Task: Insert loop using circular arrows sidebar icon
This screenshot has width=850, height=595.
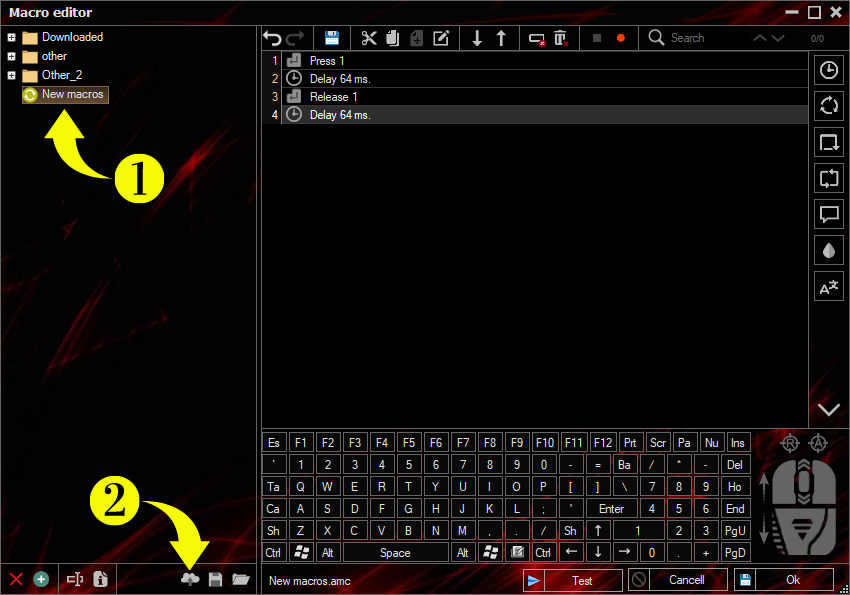Action: 829,106
